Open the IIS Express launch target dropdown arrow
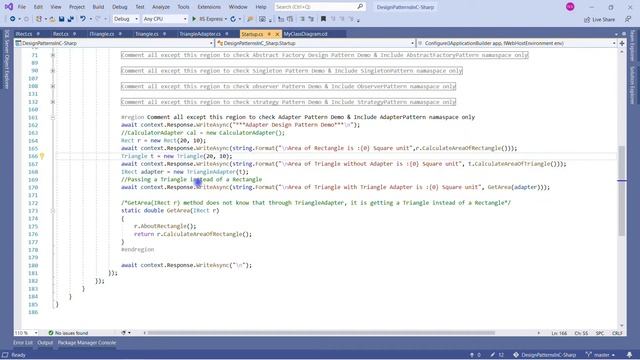 pos(226,19)
